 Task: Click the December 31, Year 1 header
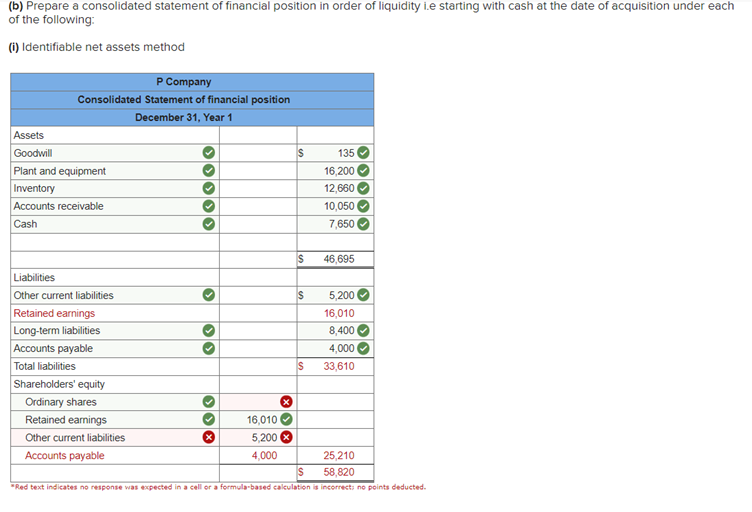click(184, 117)
